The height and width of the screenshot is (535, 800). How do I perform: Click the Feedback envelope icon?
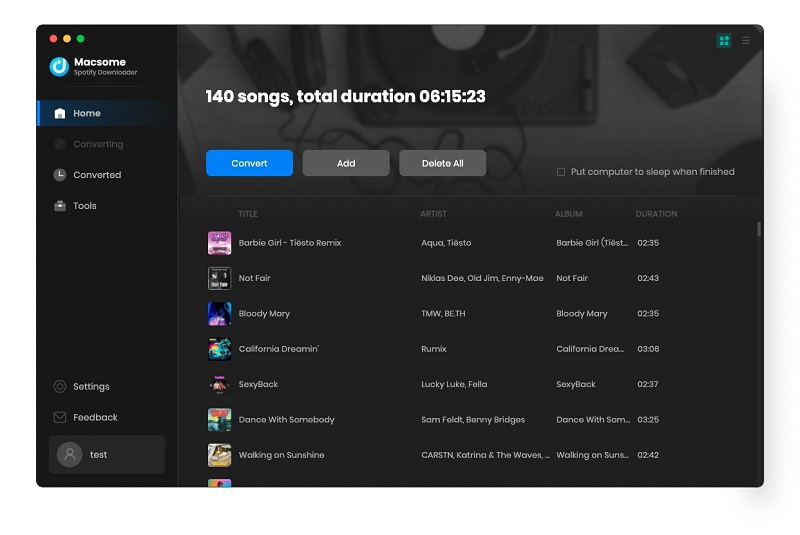[60, 418]
